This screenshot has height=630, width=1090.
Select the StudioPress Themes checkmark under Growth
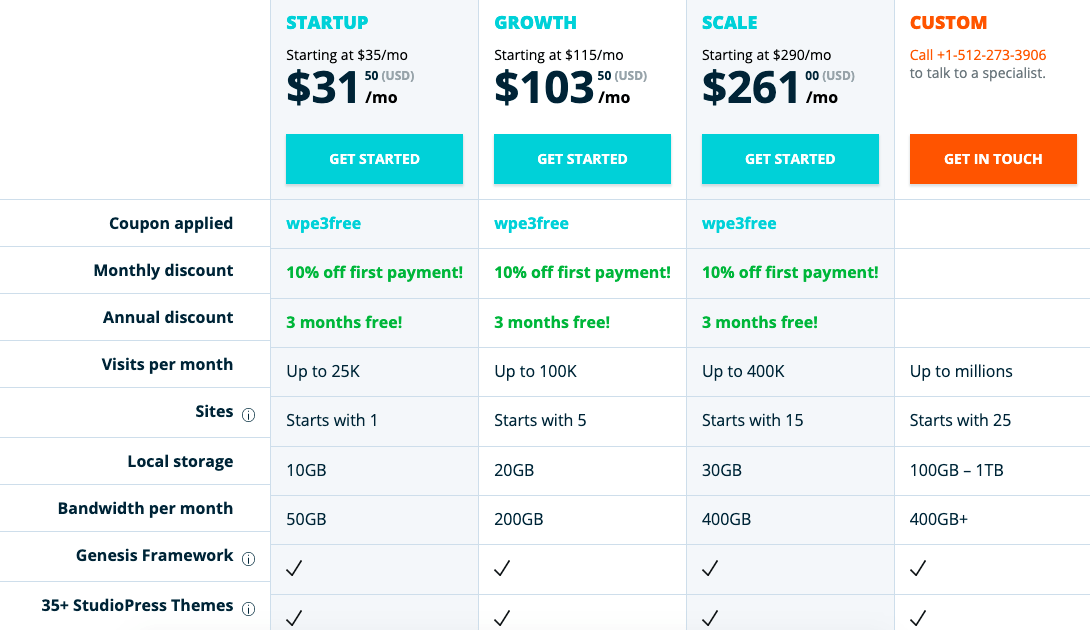pyautogui.click(x=501, y=618)
